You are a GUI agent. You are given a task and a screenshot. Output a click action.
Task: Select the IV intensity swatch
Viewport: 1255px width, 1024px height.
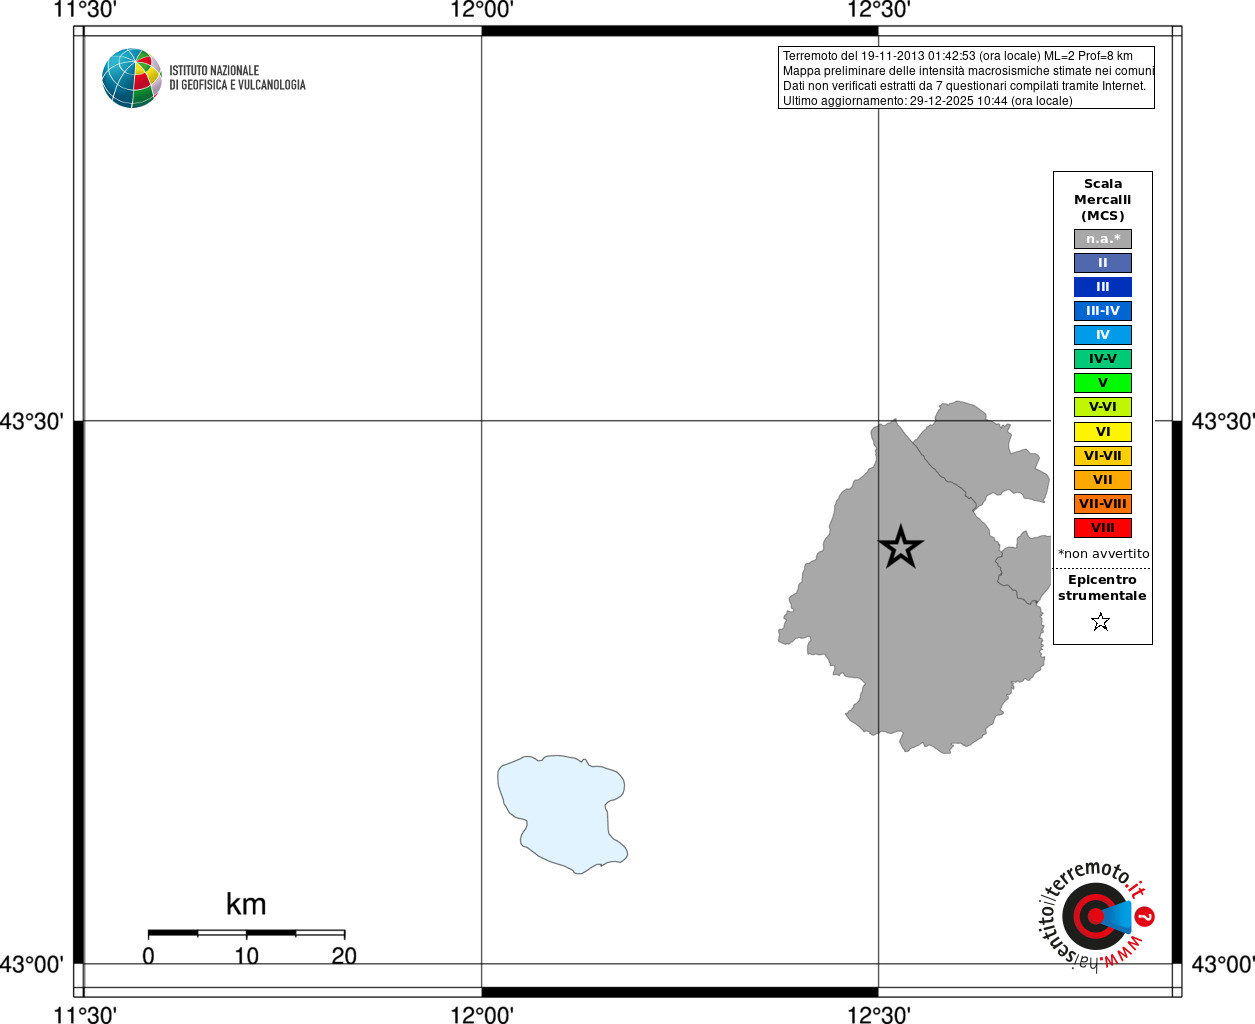[1103, 335]
